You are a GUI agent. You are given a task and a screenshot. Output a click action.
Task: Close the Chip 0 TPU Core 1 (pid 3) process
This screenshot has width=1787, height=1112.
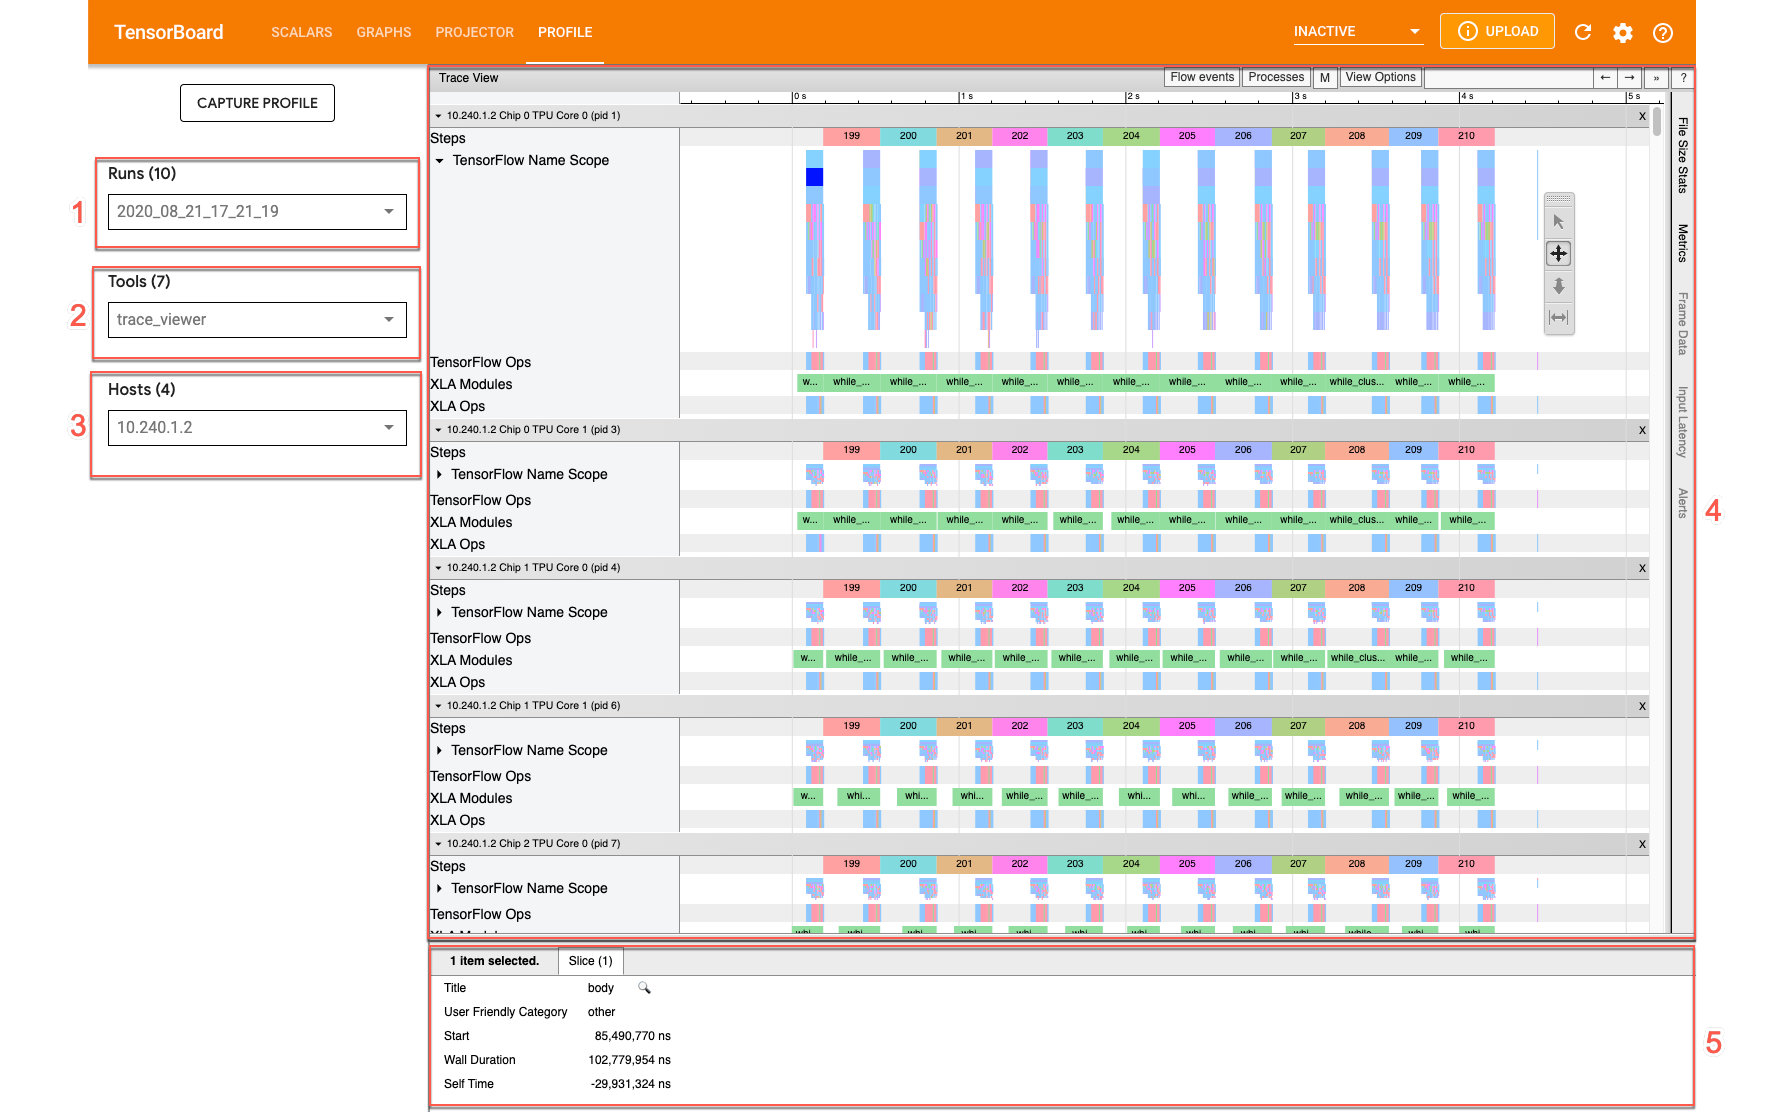pyautogui.click(x=1642, y=430)
